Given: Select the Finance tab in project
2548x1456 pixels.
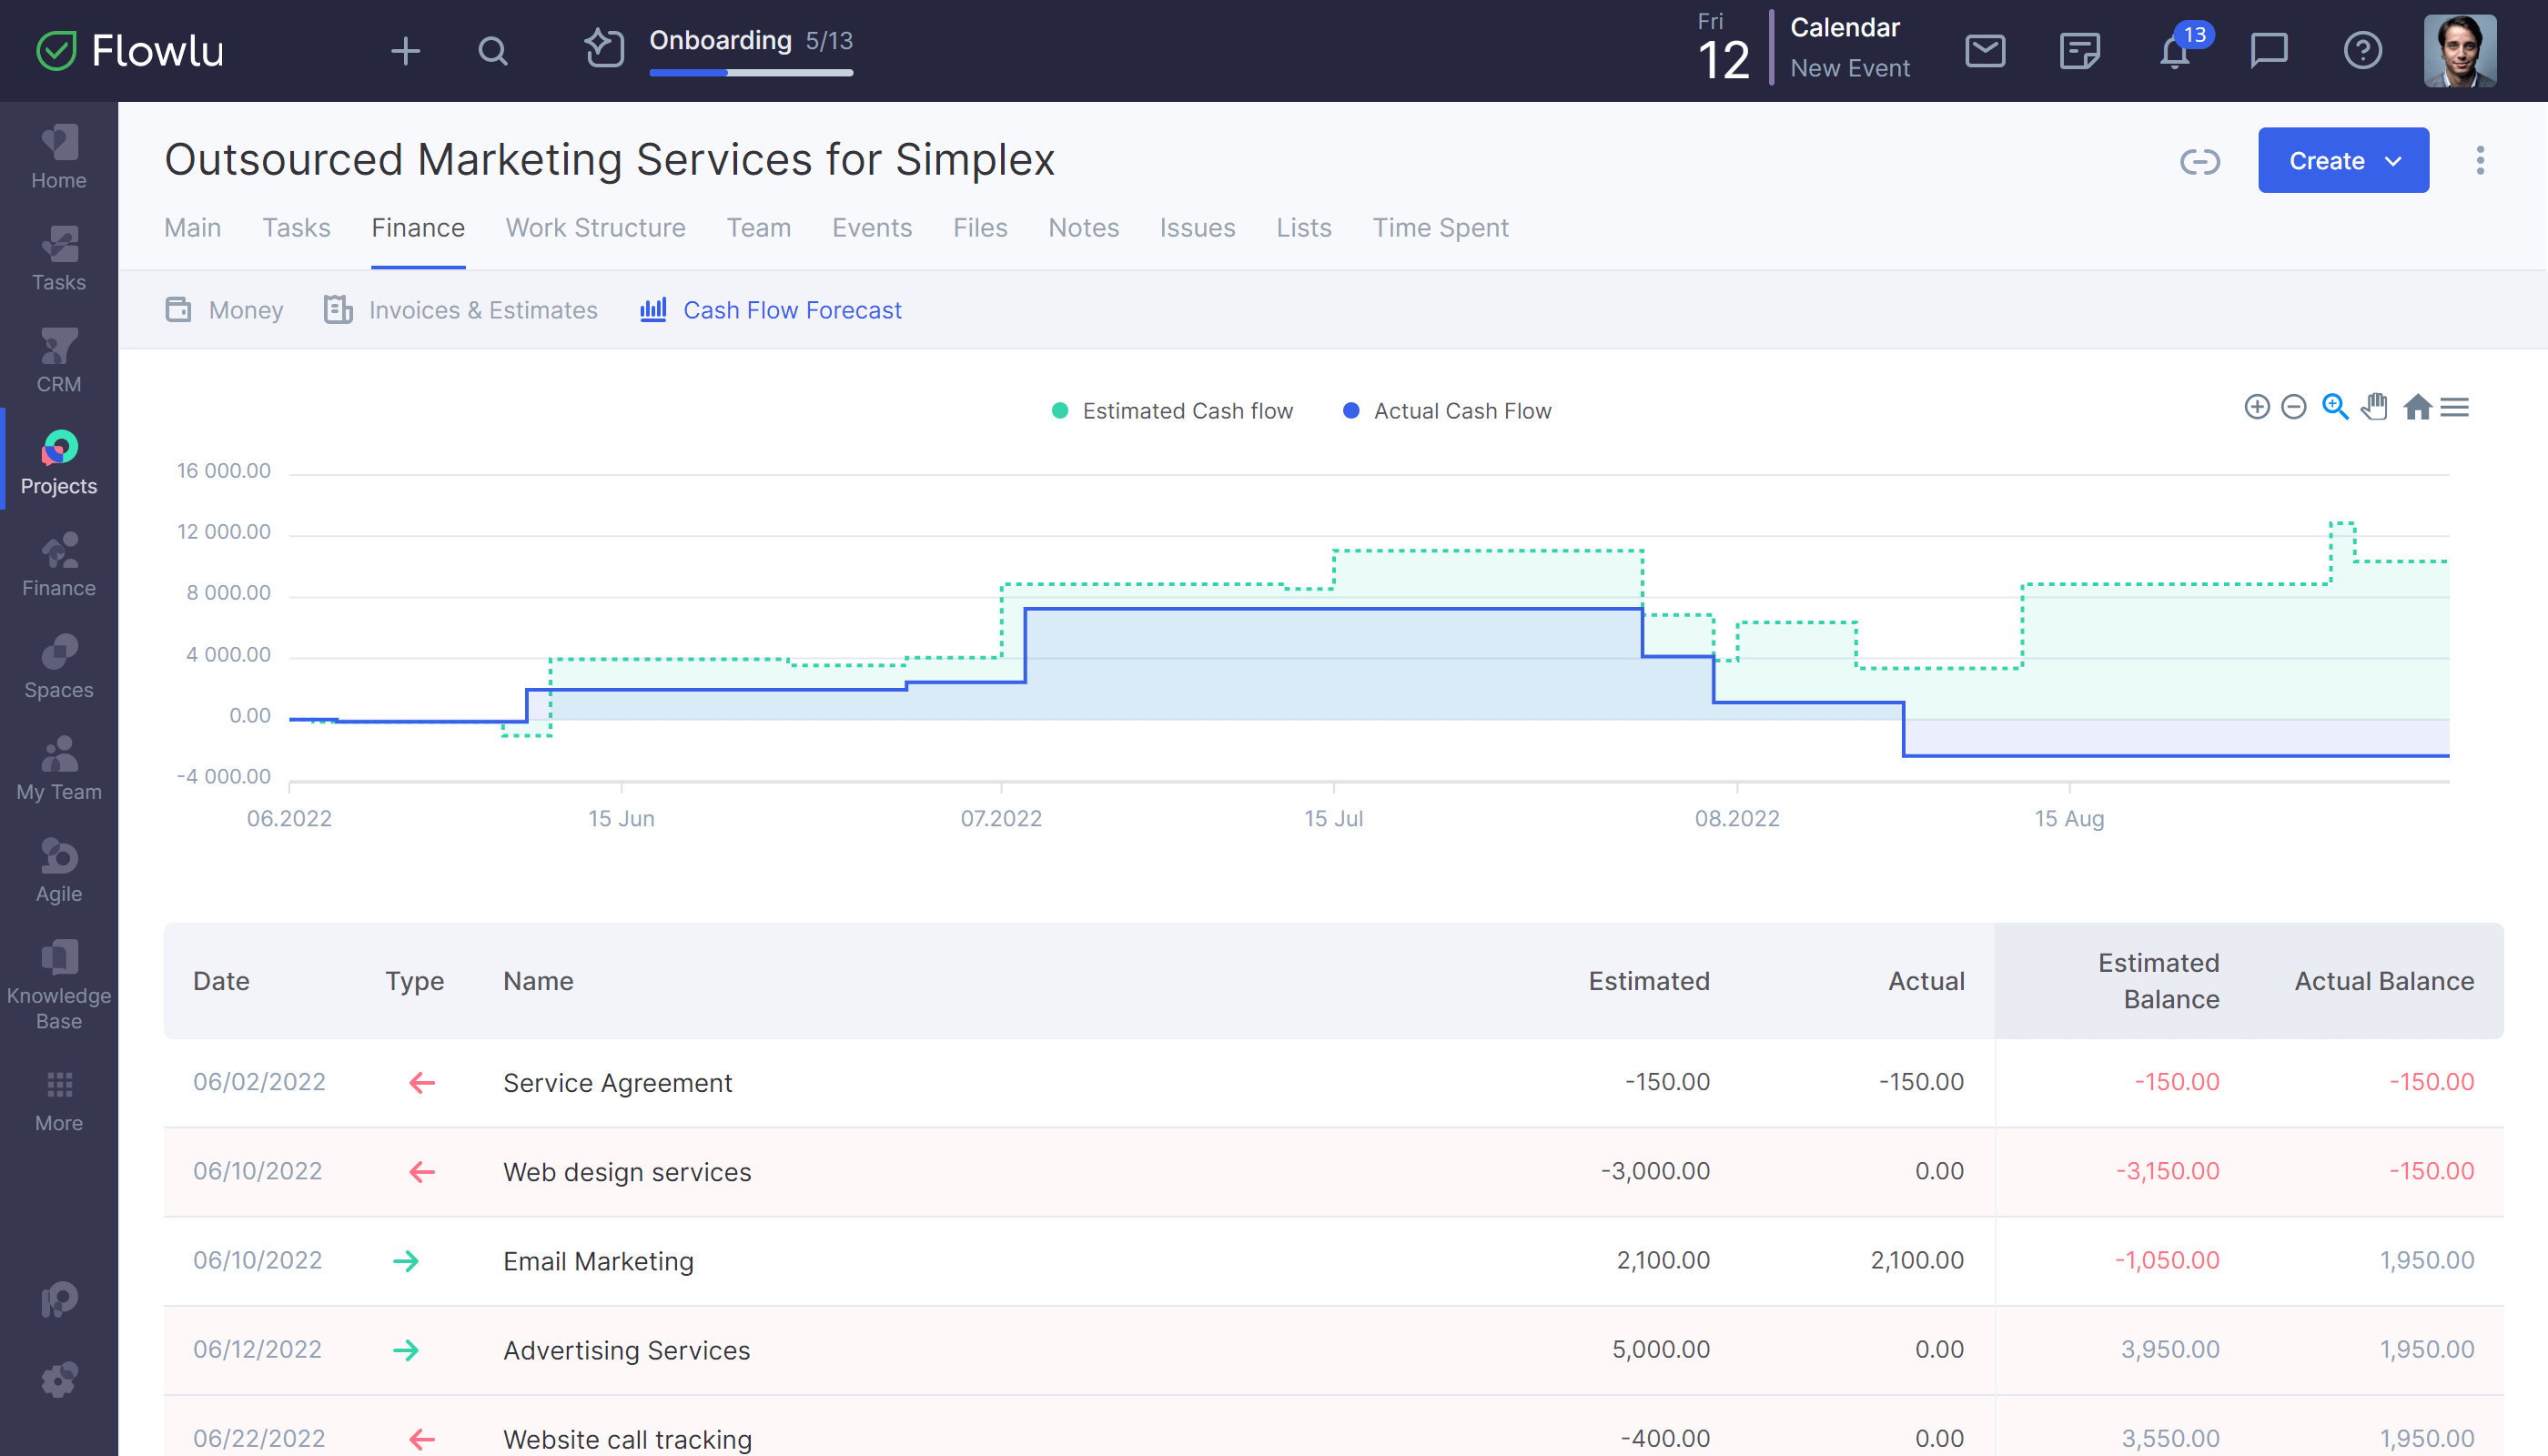Looking at the screenshot, I should tap(419, 226).
